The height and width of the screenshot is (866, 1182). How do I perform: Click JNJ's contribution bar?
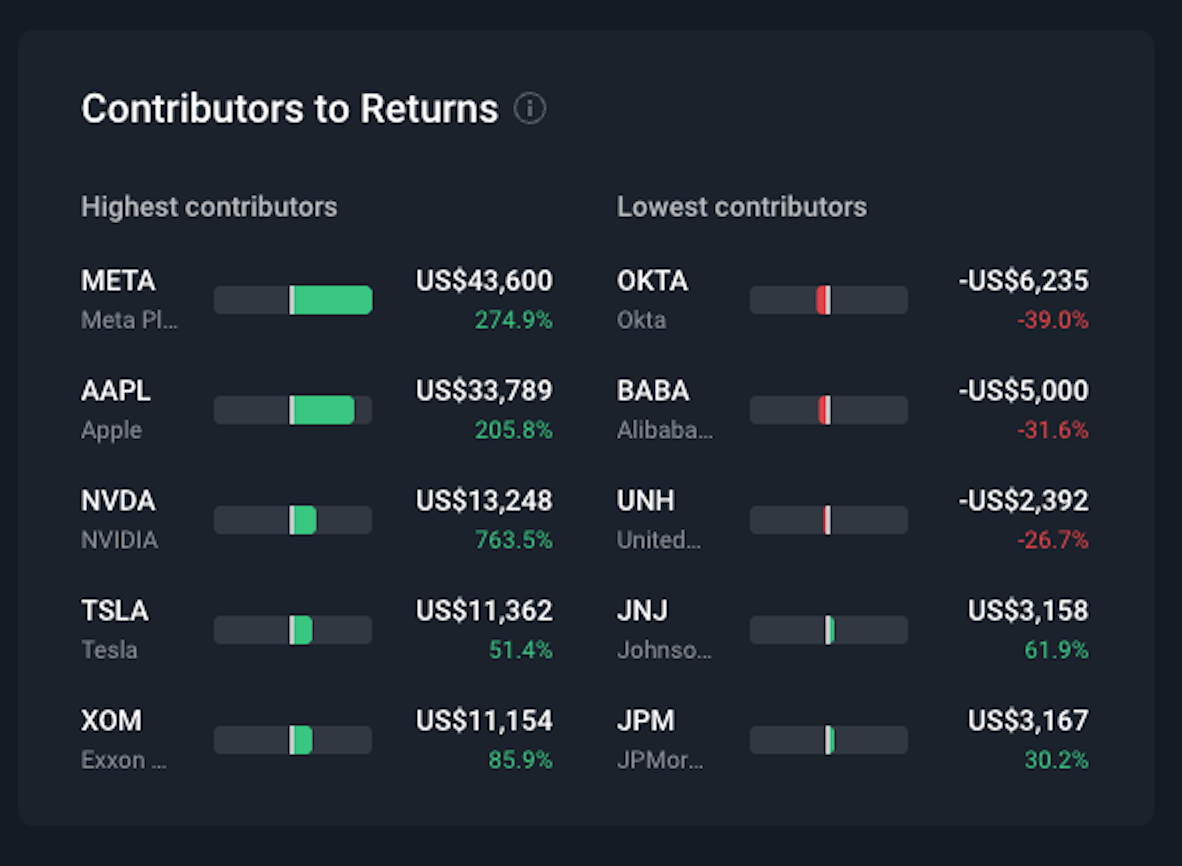[x=829, y=630]
